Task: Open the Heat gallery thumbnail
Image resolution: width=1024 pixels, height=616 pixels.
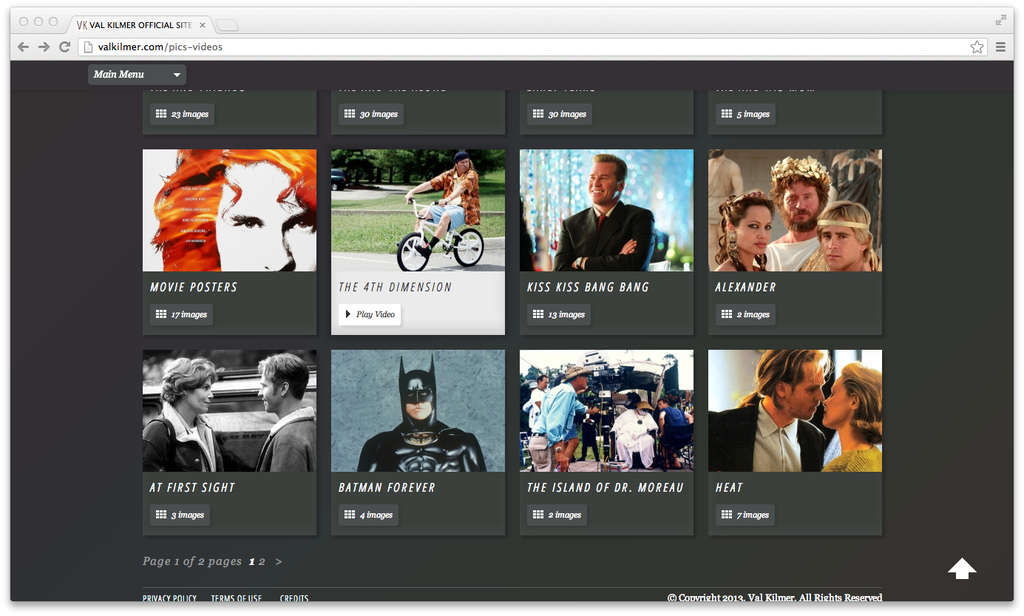Action: point(795,411)
